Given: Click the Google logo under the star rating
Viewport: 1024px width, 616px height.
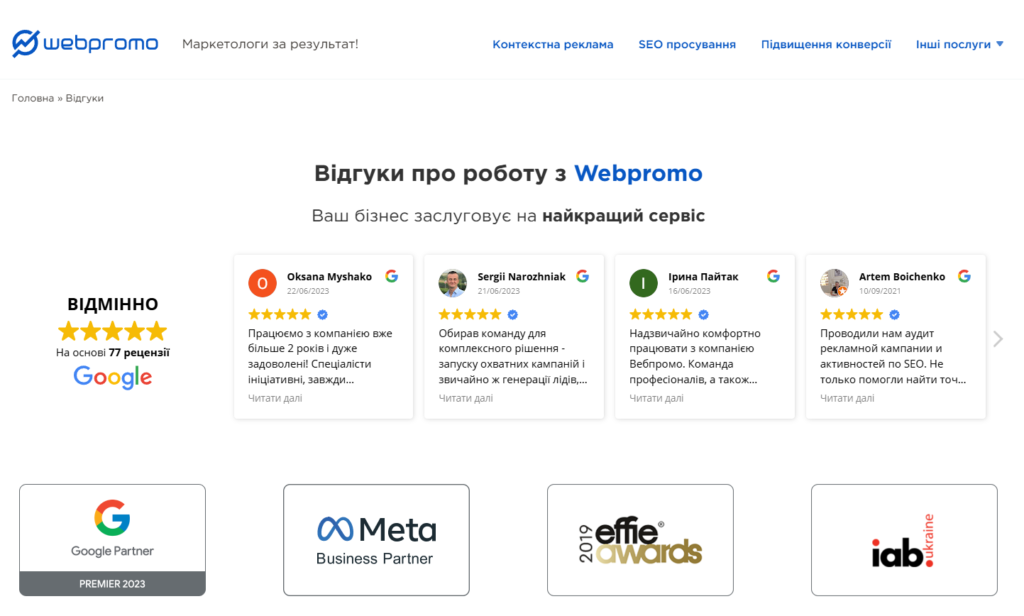Looking at the screenshot, I should click(x=112, y=377).
